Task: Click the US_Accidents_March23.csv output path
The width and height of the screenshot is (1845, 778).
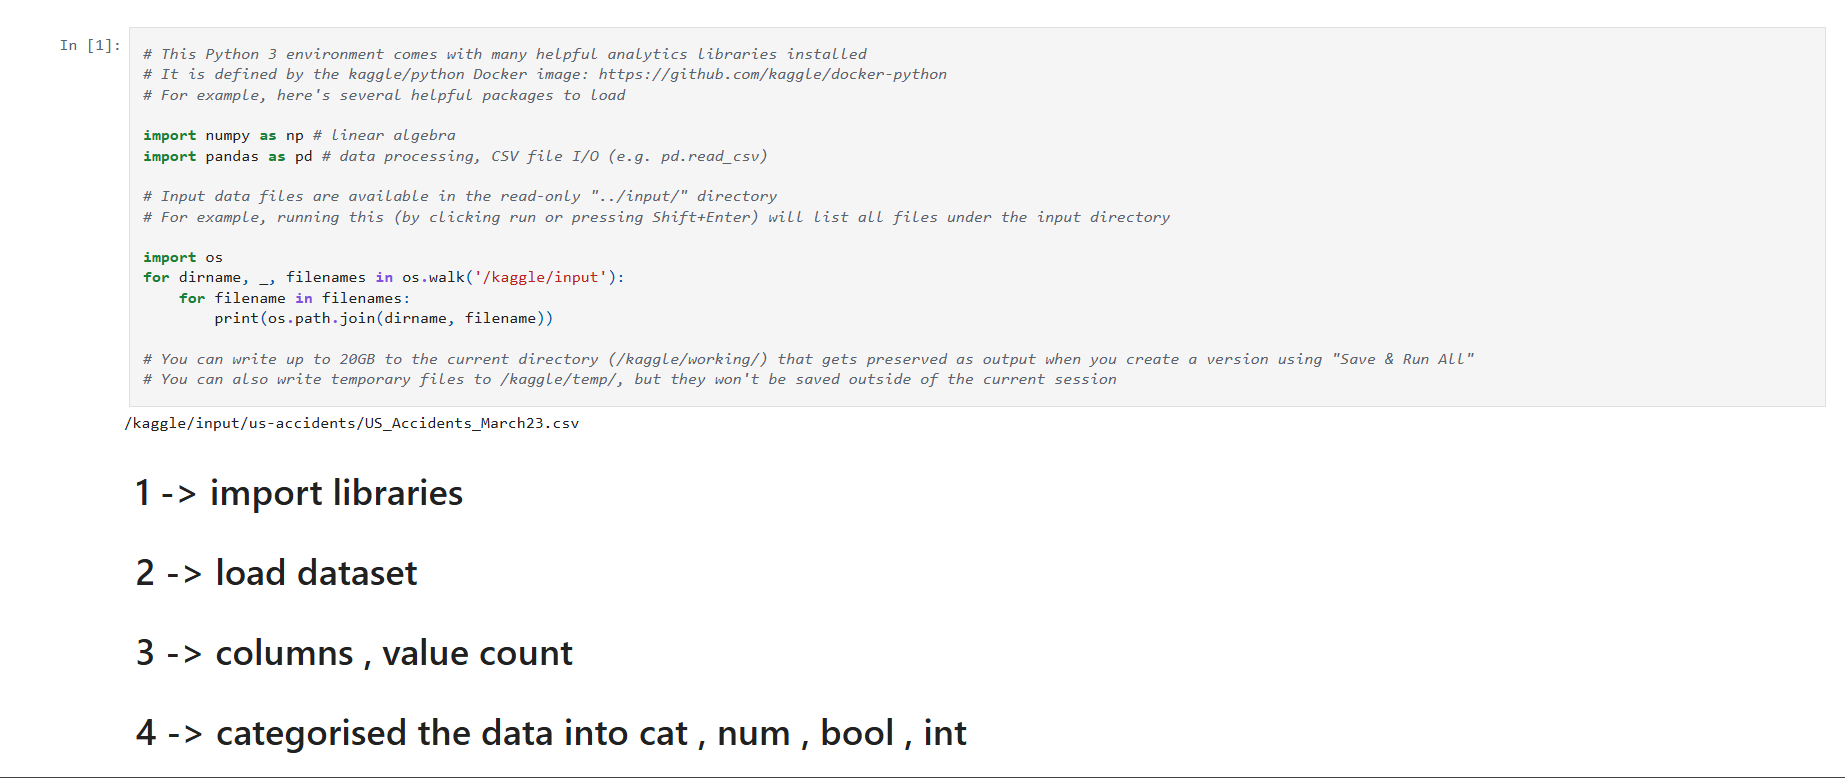Action: (x=352, y=423)
